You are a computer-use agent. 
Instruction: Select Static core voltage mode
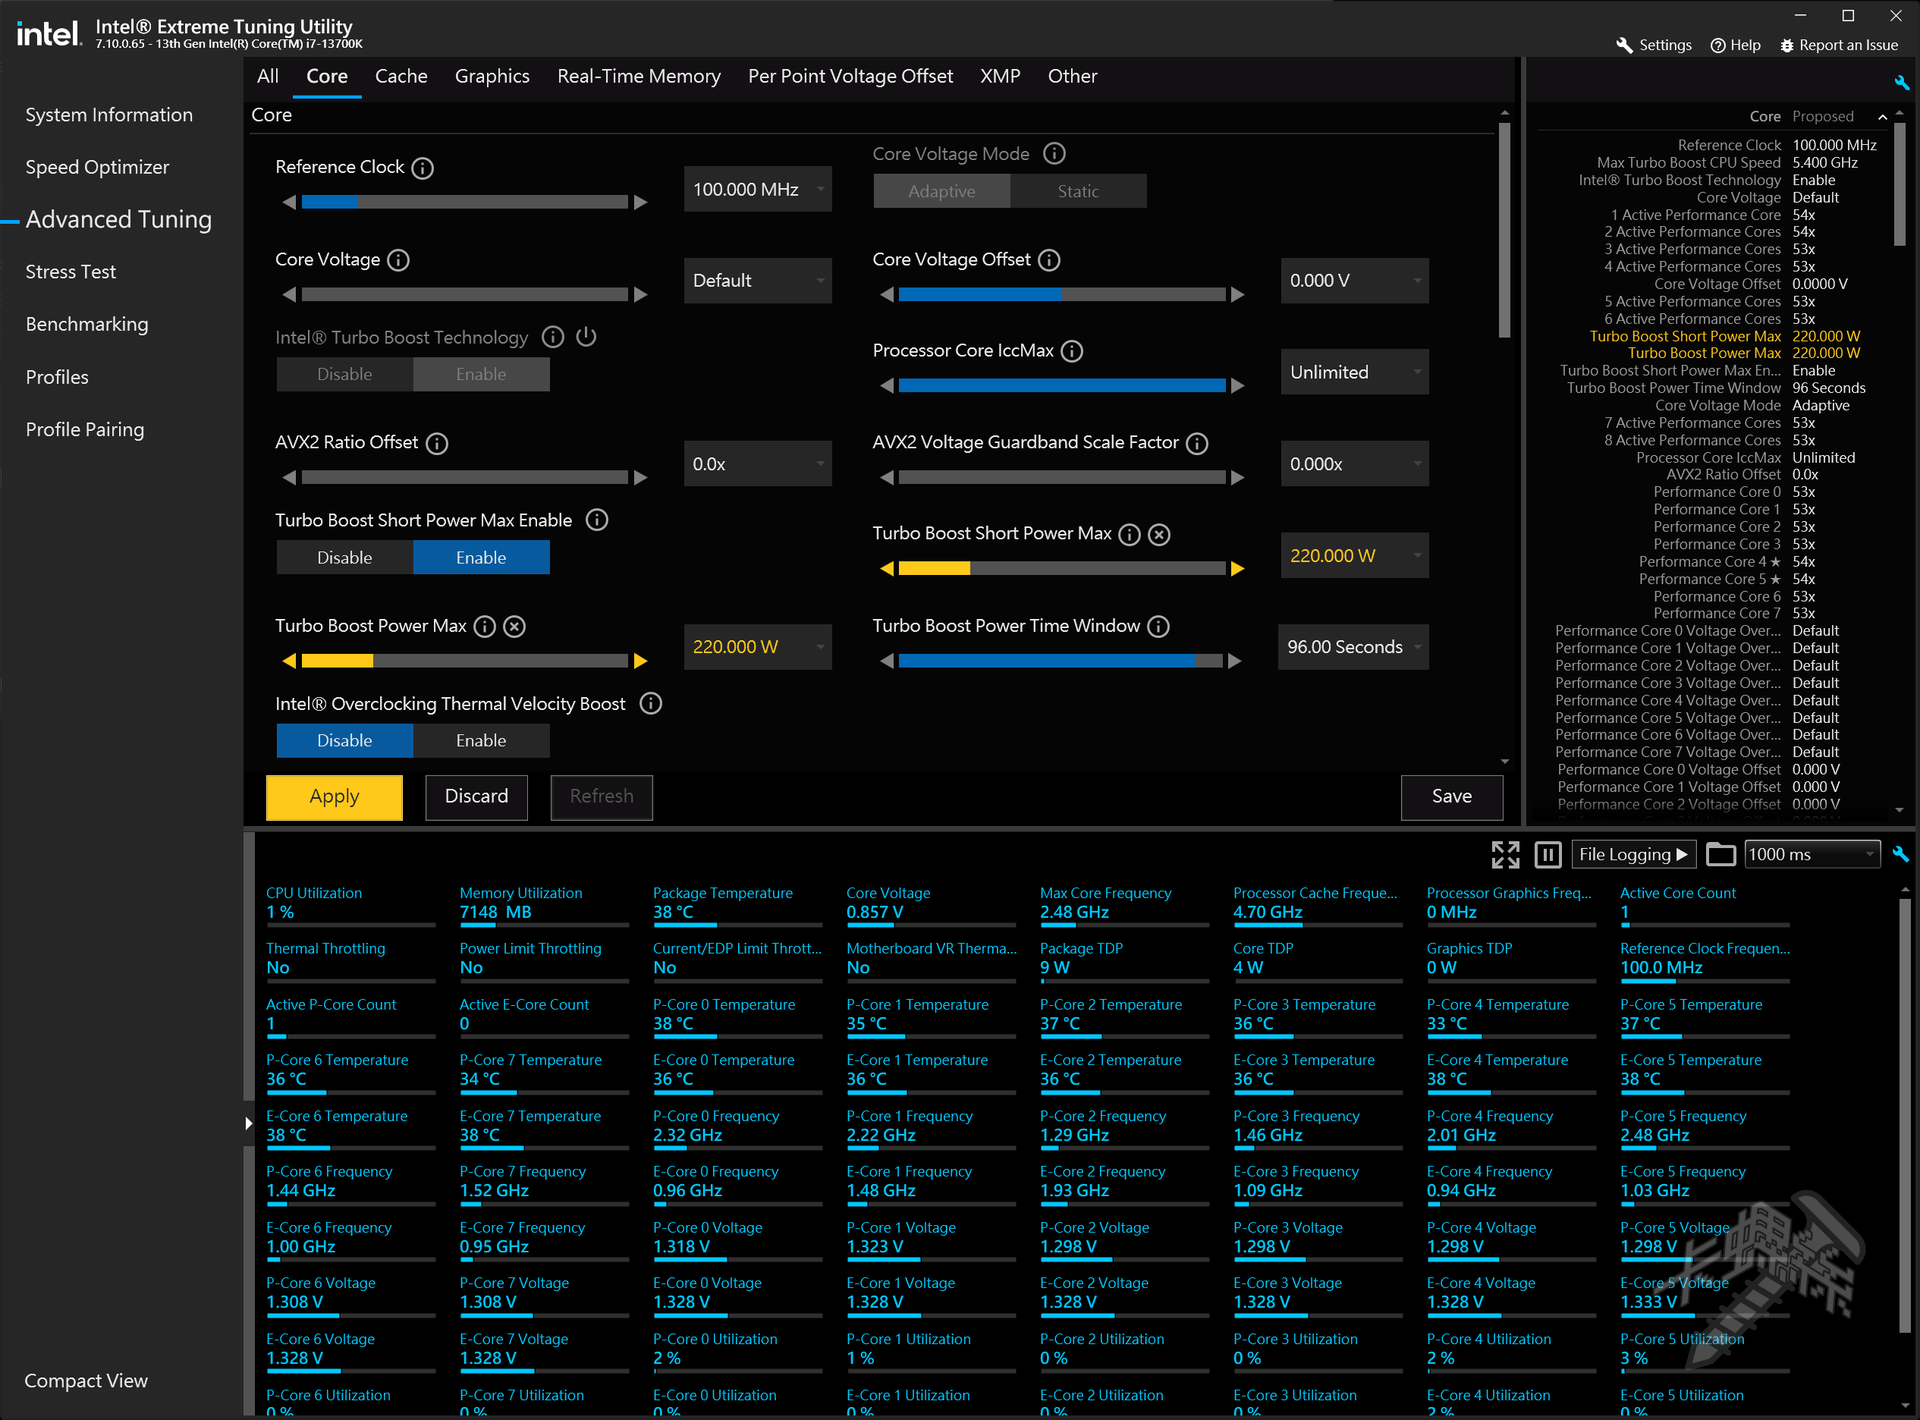point(1078,191)
